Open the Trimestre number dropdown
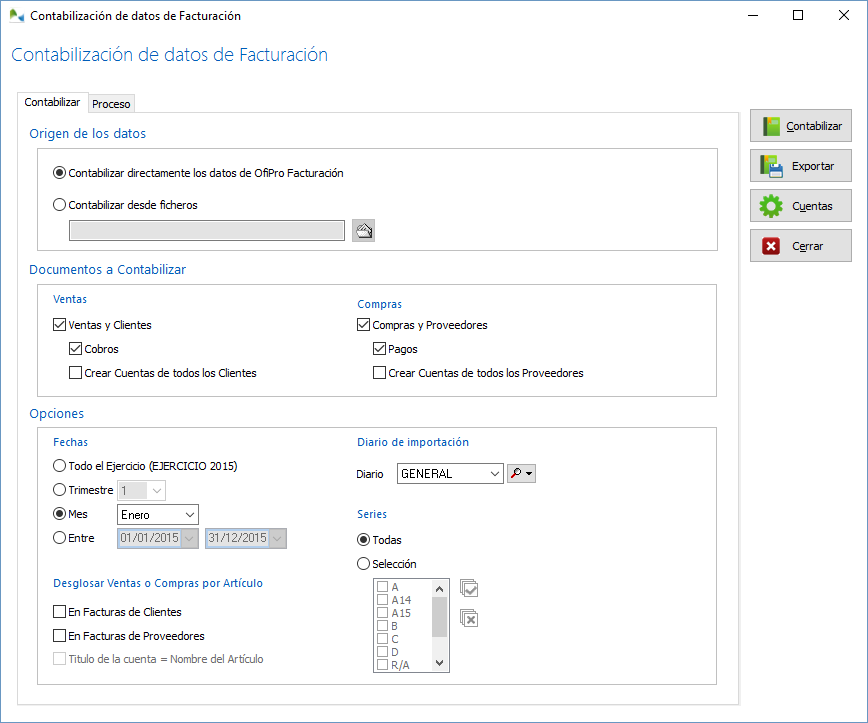868x723 pixels. 154,490
